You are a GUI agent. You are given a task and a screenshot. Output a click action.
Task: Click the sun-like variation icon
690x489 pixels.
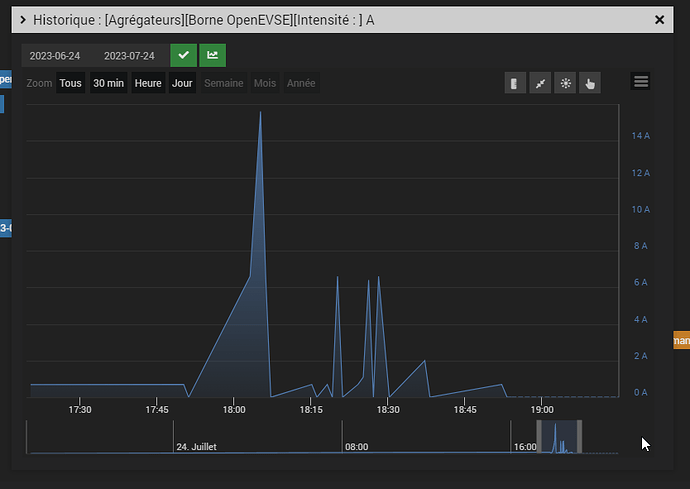(x=565, y=83)
